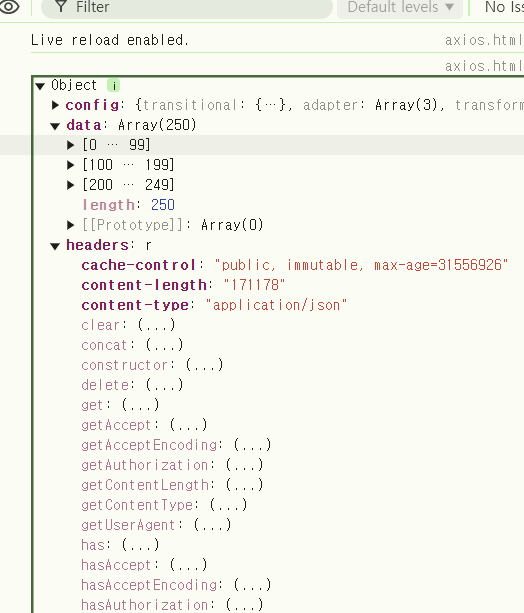
Task: Invoke the getUserAgent: (...) getter
Action: pos(212,525)
